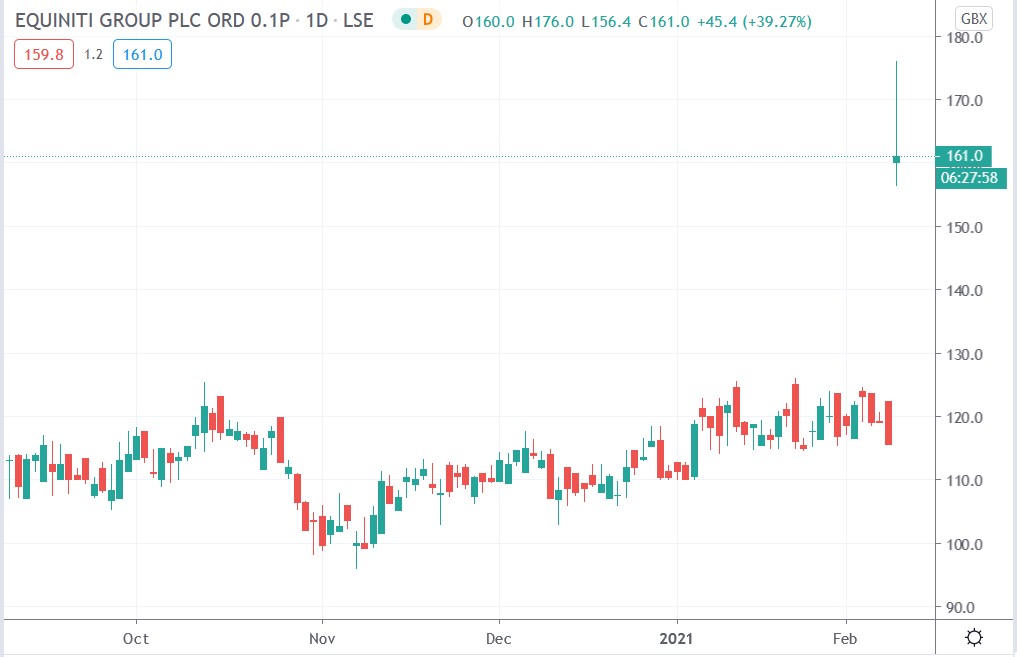The image size is (1017, 657).
Task: Click the Dec label on time axis
Action: pos(498,639)
